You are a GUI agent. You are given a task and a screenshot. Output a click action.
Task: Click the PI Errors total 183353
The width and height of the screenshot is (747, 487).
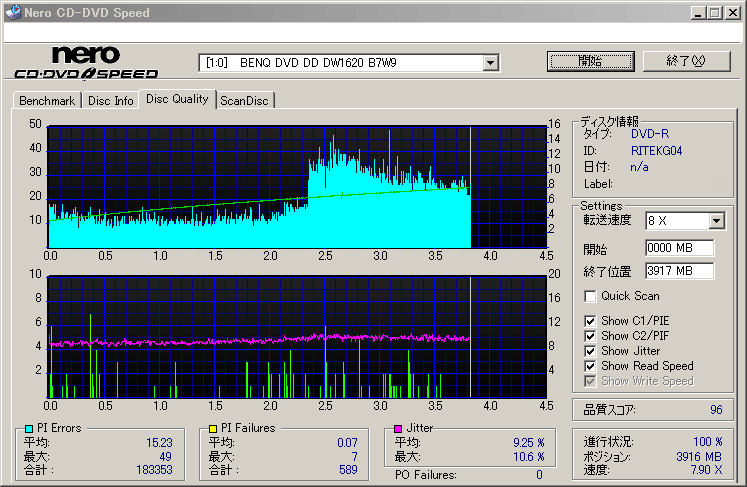click(154, 470)
